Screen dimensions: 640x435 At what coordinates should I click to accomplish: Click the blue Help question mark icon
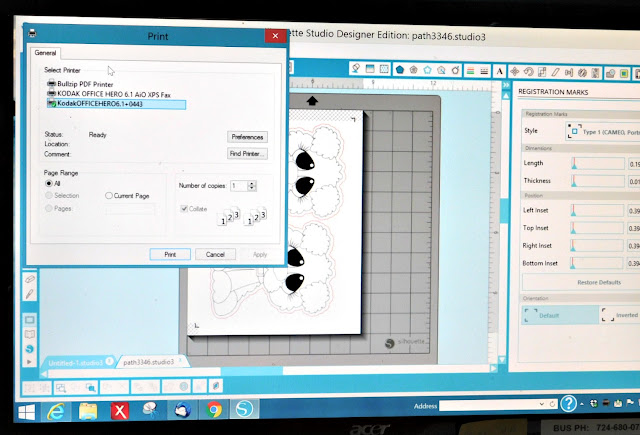[568, 403]
